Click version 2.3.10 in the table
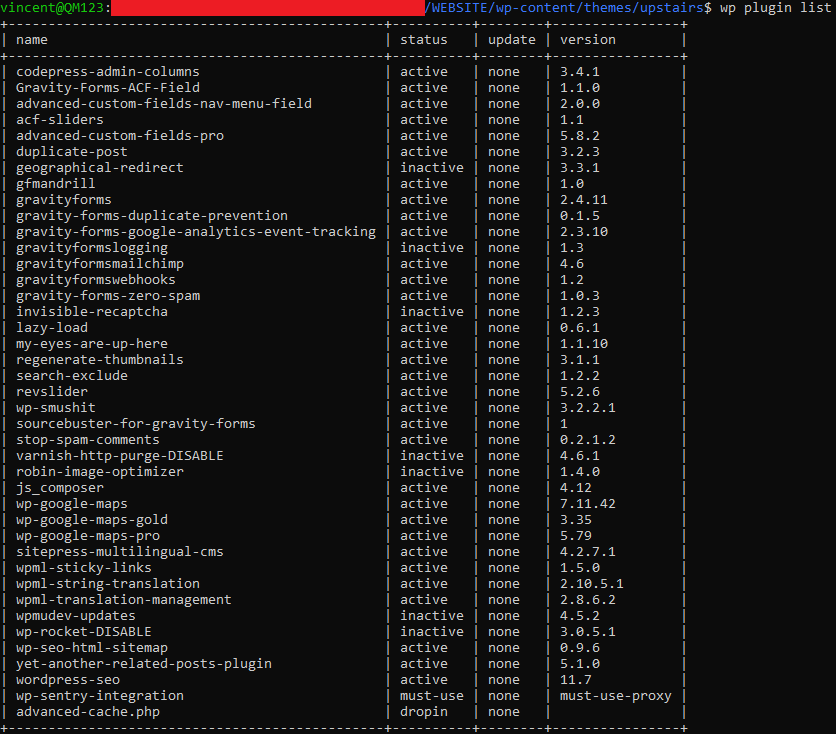 point(584,232)
